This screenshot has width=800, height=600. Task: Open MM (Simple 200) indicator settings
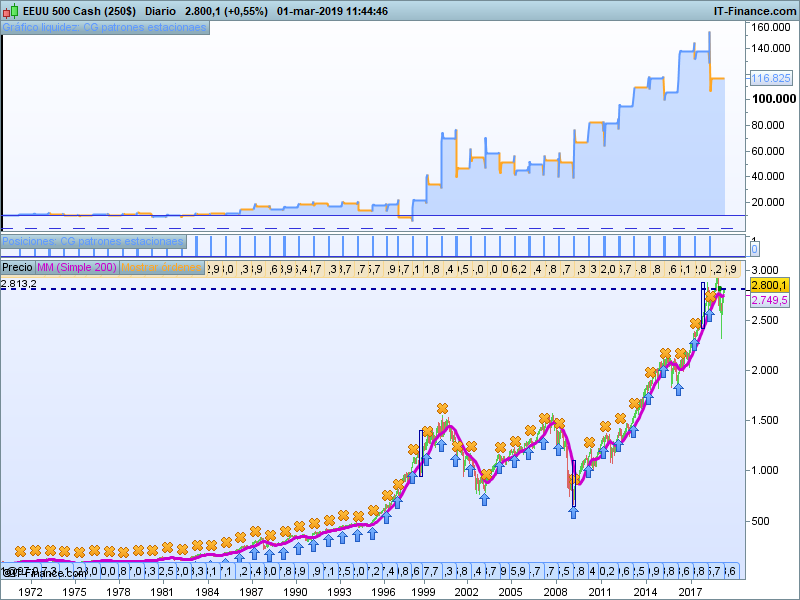[77, 267]
